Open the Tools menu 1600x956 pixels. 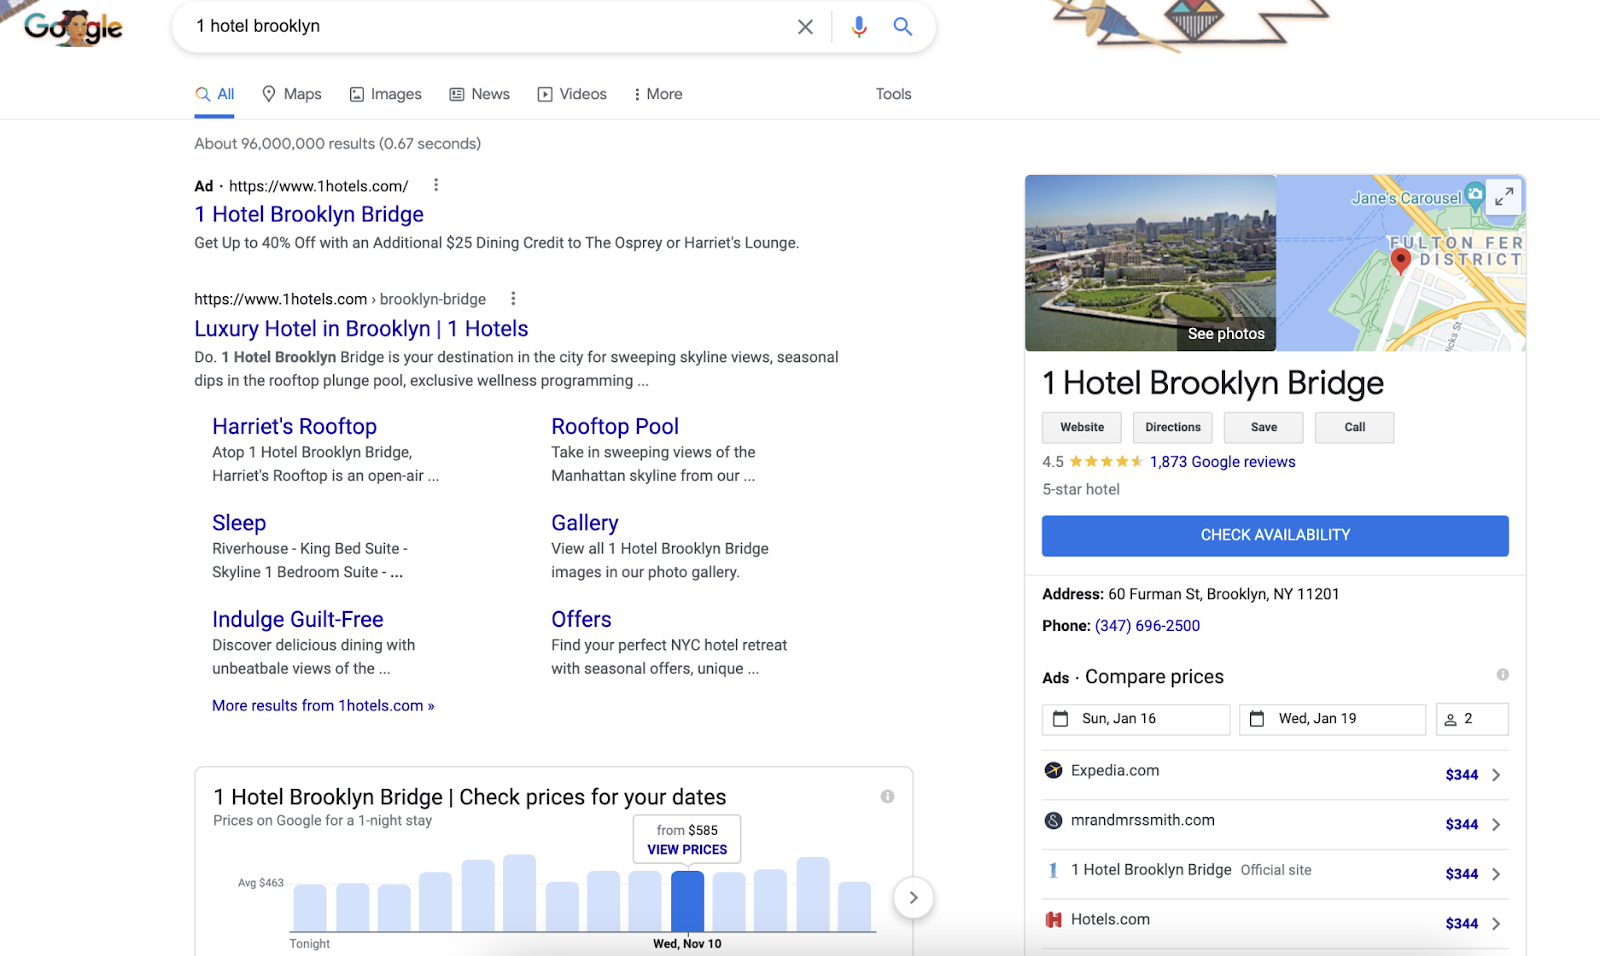tap(894, 94)
